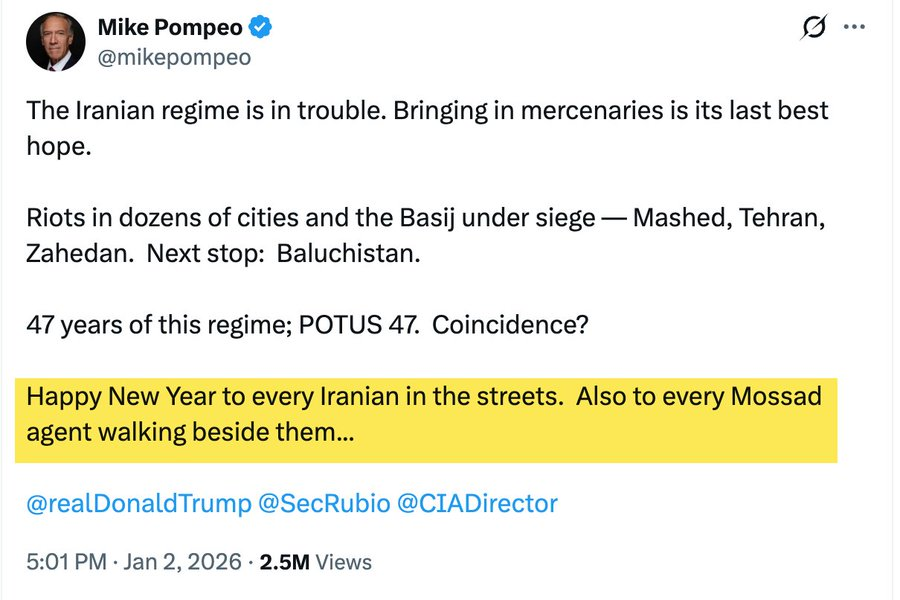Open the @CIADirector mention link
Screen dimensions: 900x600
point(477,503)
